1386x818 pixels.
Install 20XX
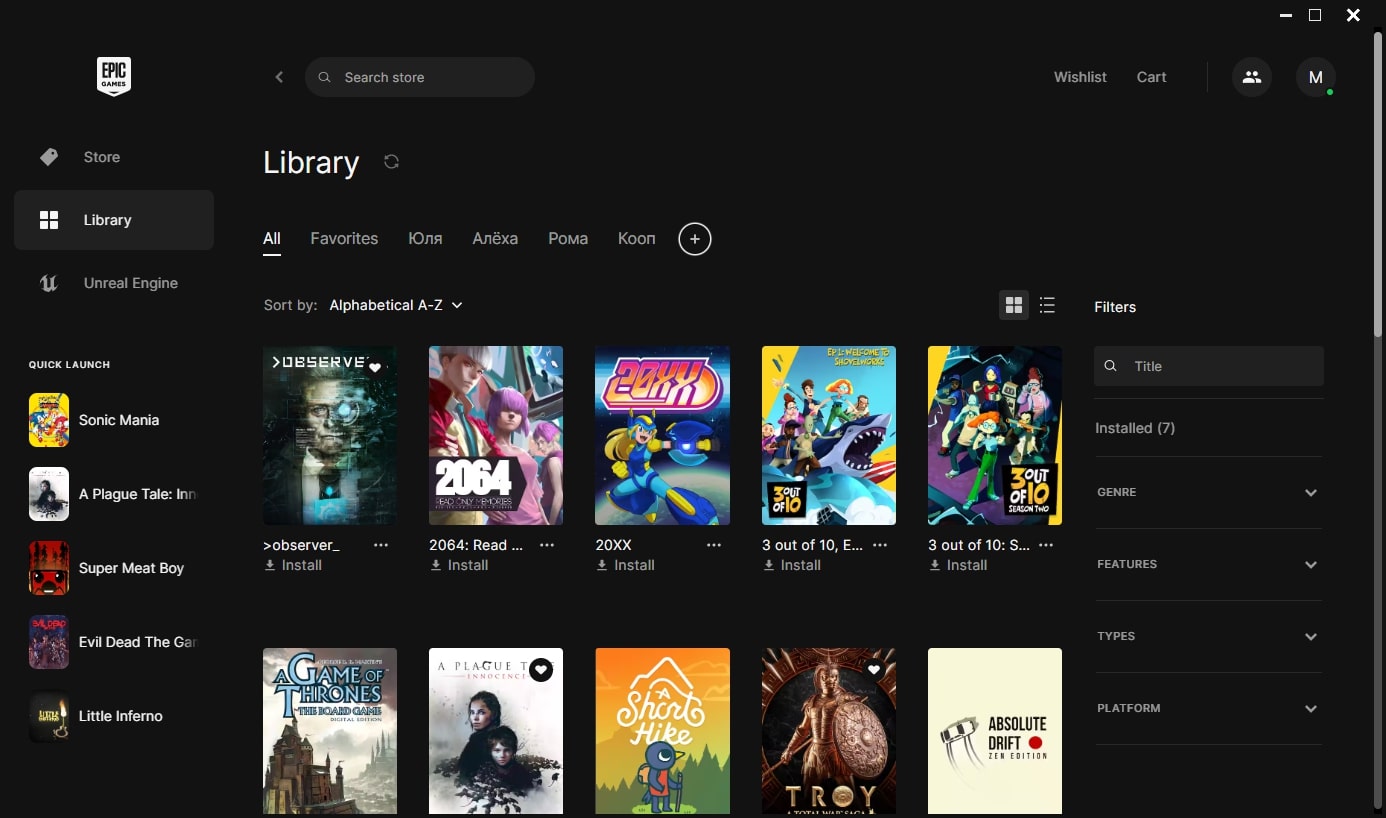pos(625,565)
